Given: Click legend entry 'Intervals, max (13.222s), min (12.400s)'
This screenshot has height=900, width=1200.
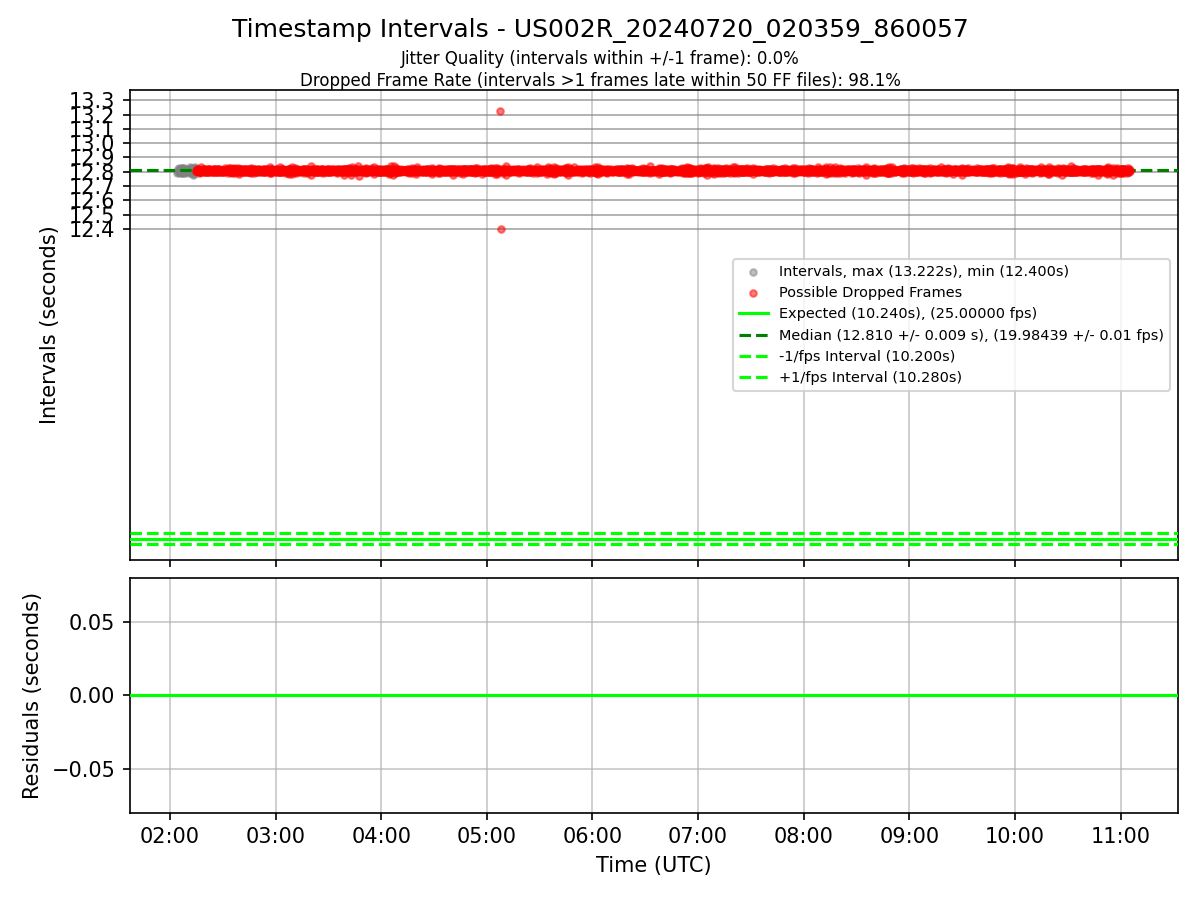Looking at the screenshot, I should point(924,271).
